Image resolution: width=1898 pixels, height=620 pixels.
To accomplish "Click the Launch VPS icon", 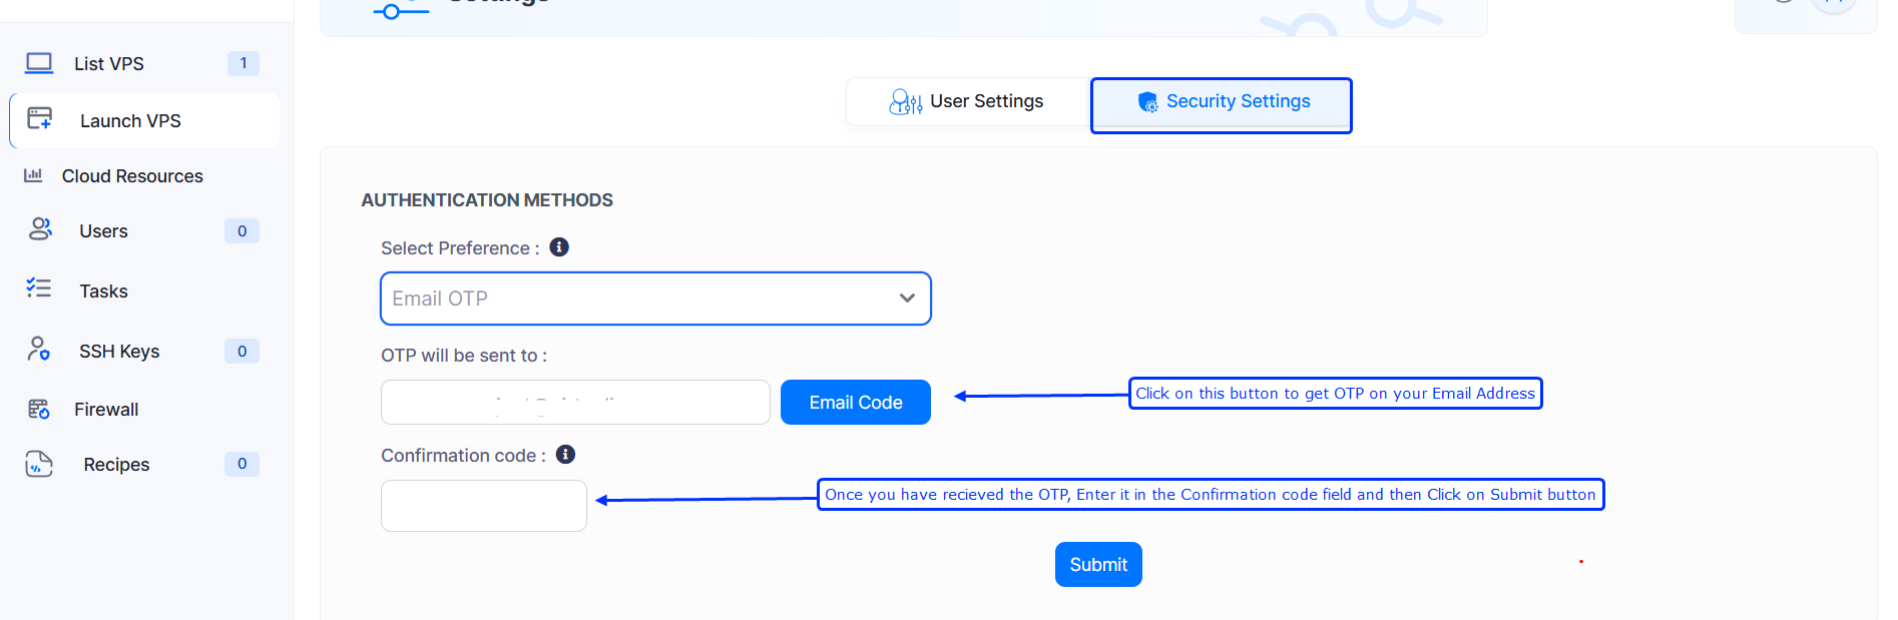I will click(40, 119).
